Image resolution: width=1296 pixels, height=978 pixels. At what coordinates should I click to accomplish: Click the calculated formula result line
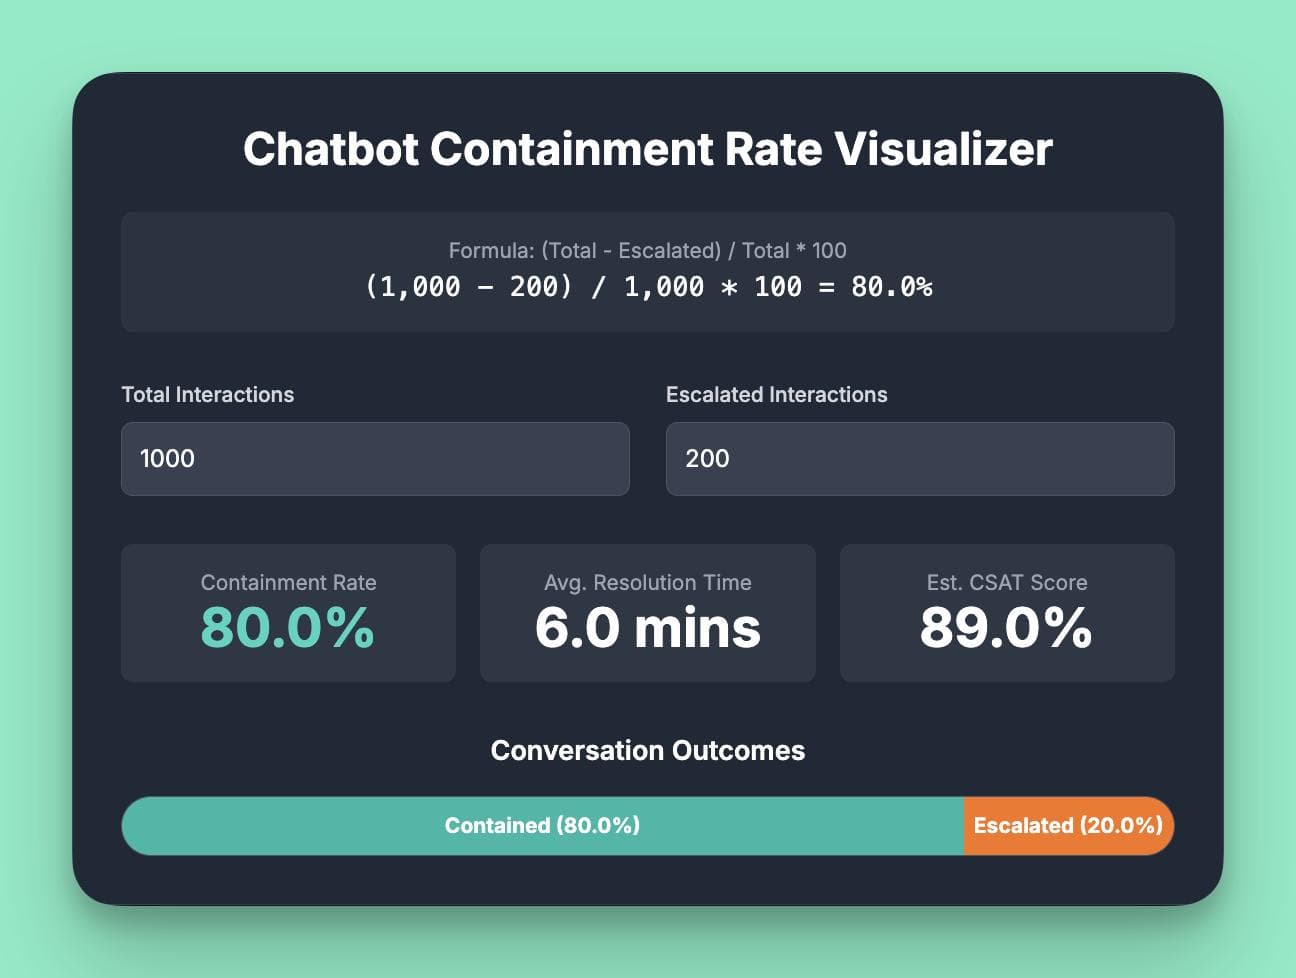tap(648, 287)
